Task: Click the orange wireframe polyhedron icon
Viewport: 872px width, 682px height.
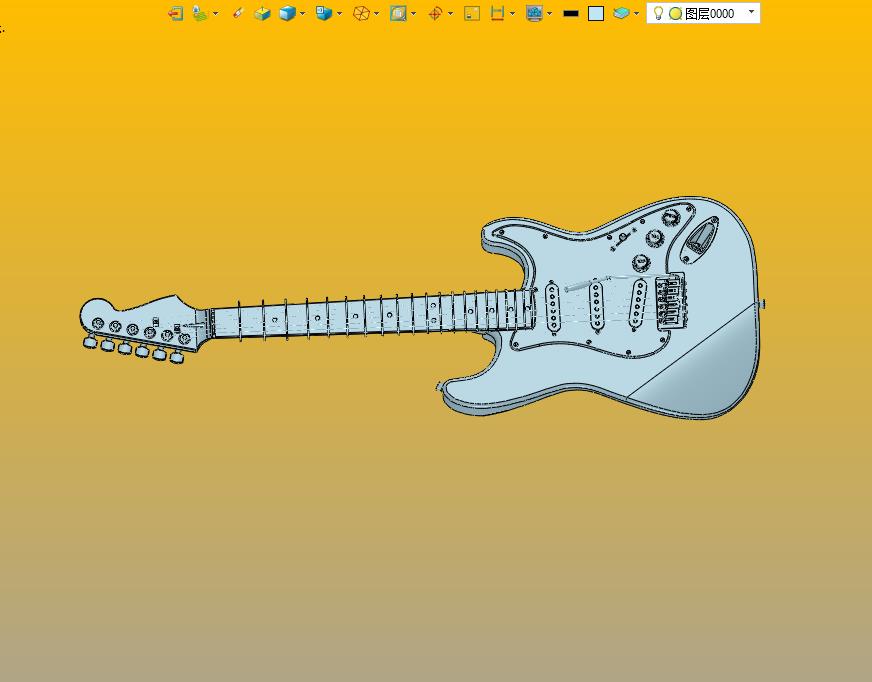Action: click(361, 13)
